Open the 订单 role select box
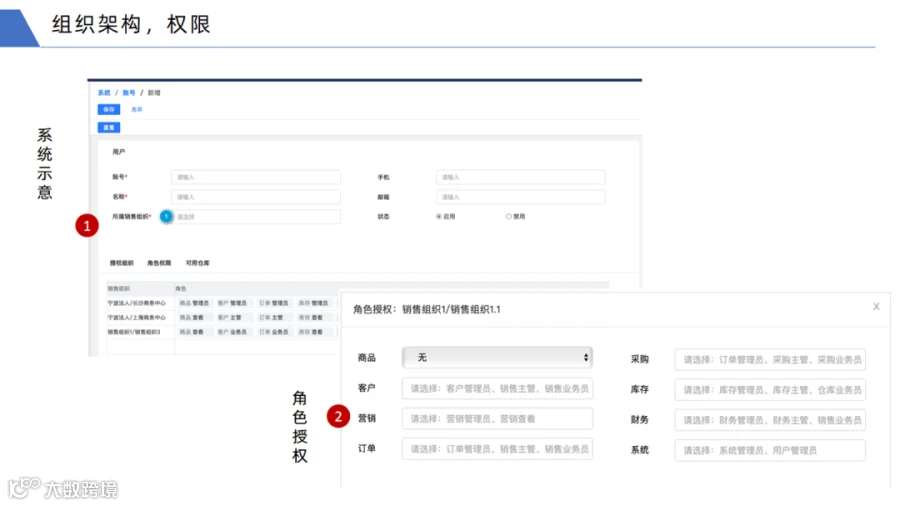The image size is (900, 506). [x=497, y=449]
